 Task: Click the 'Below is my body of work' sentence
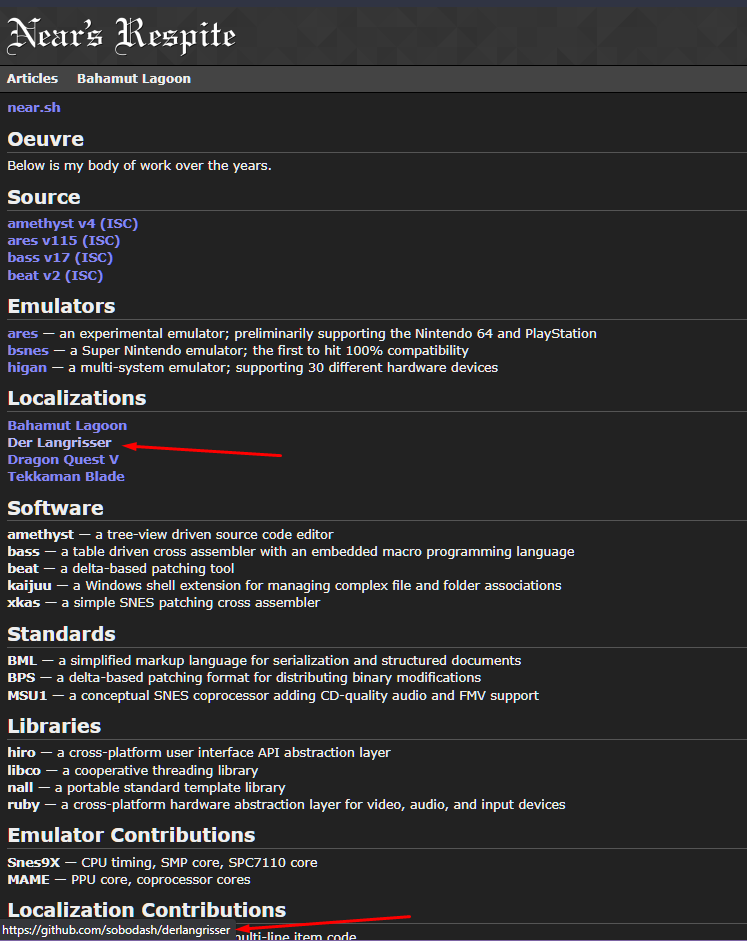[139, 166]
